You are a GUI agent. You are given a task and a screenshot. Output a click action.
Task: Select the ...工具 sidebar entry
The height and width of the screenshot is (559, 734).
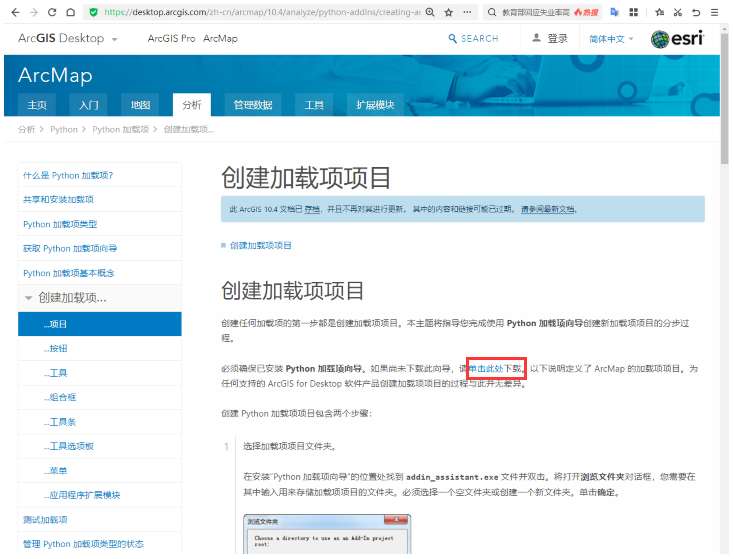click(100, 373)
